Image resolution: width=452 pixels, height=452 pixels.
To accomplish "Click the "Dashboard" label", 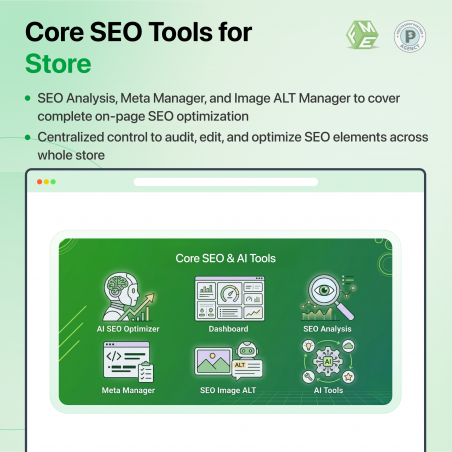I will tap(228, 329).
